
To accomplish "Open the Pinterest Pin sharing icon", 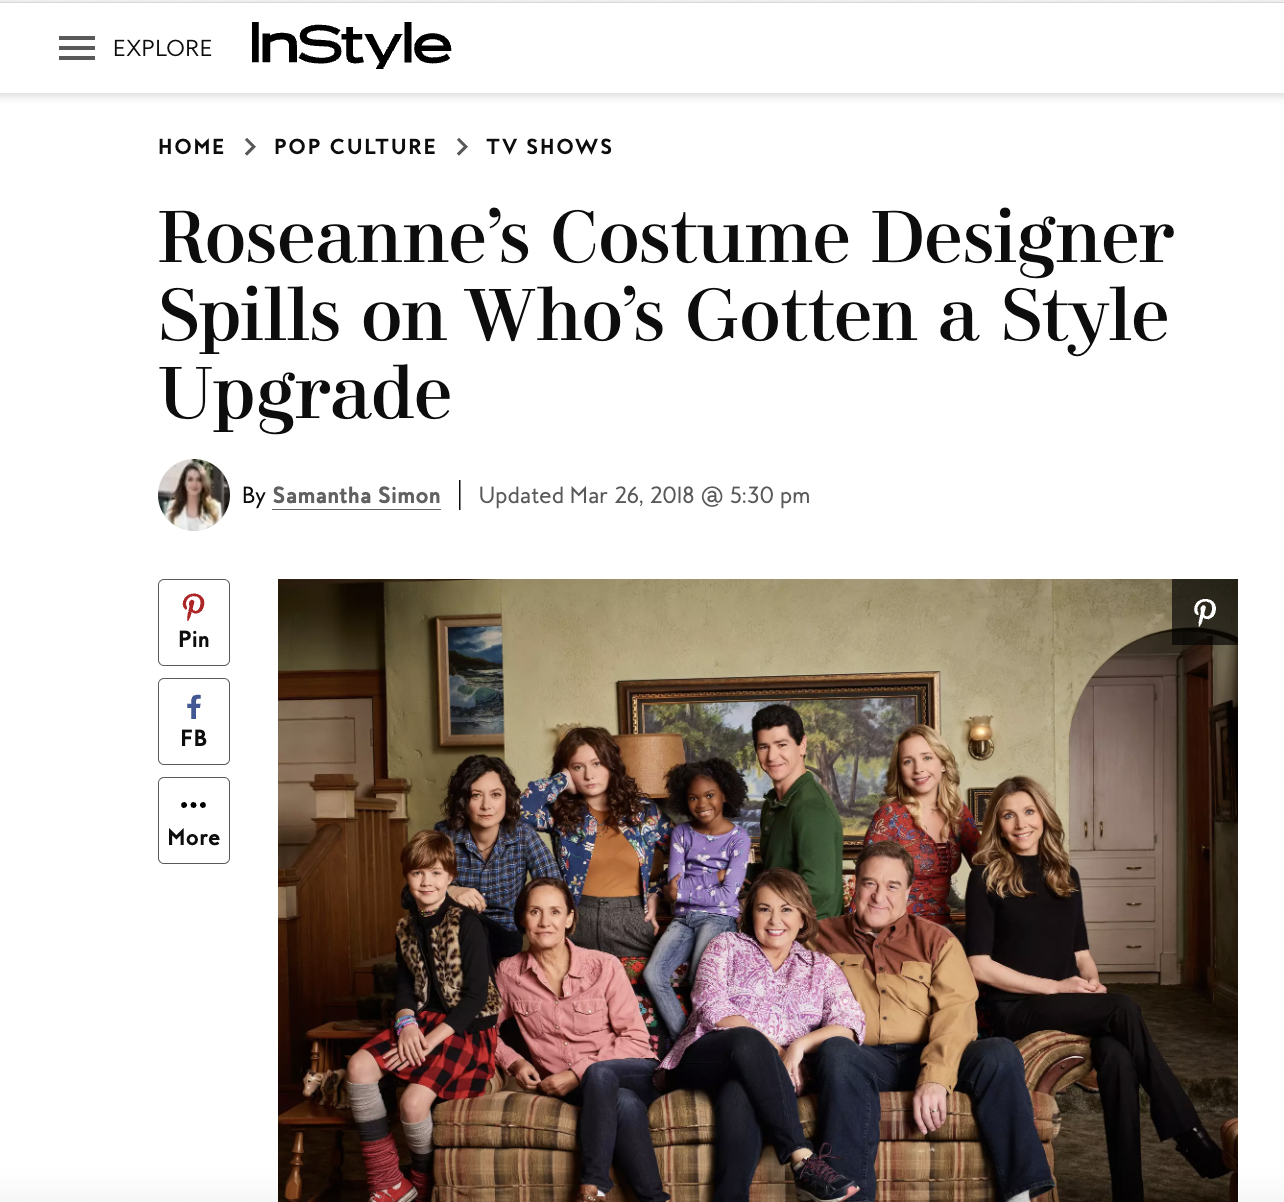I will click(x=193, y=621).
